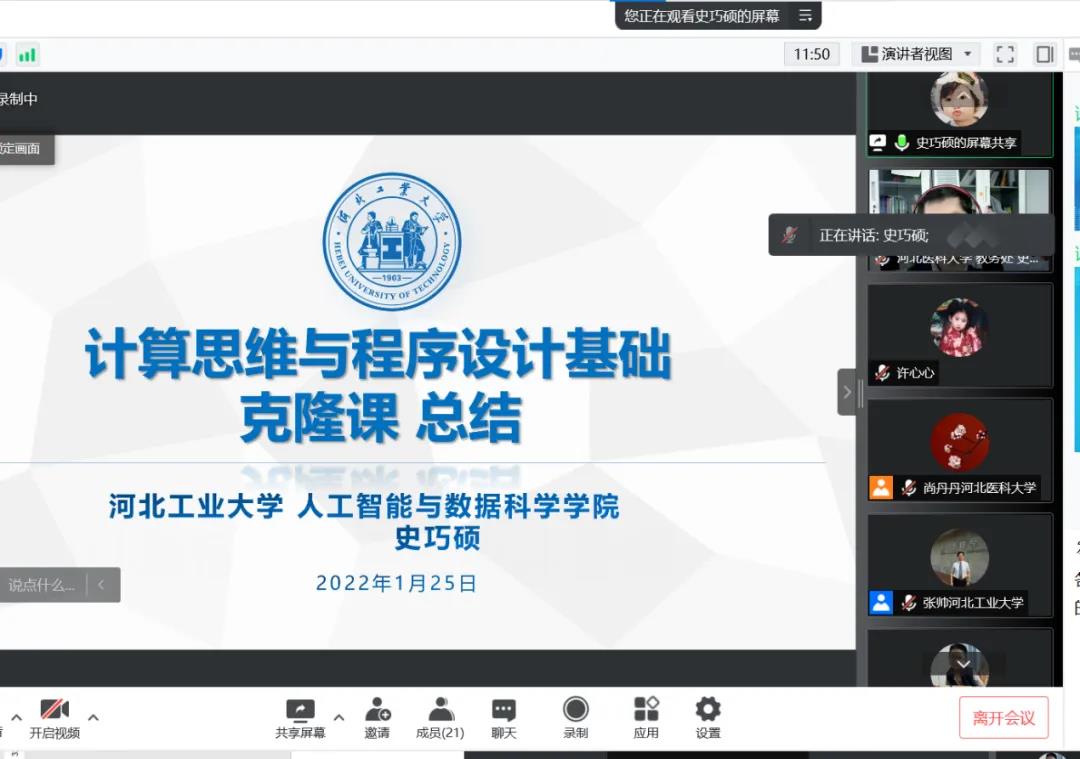Click the green network signal icon
This screenshot has width=1080, height=759.
coord(27,55)
